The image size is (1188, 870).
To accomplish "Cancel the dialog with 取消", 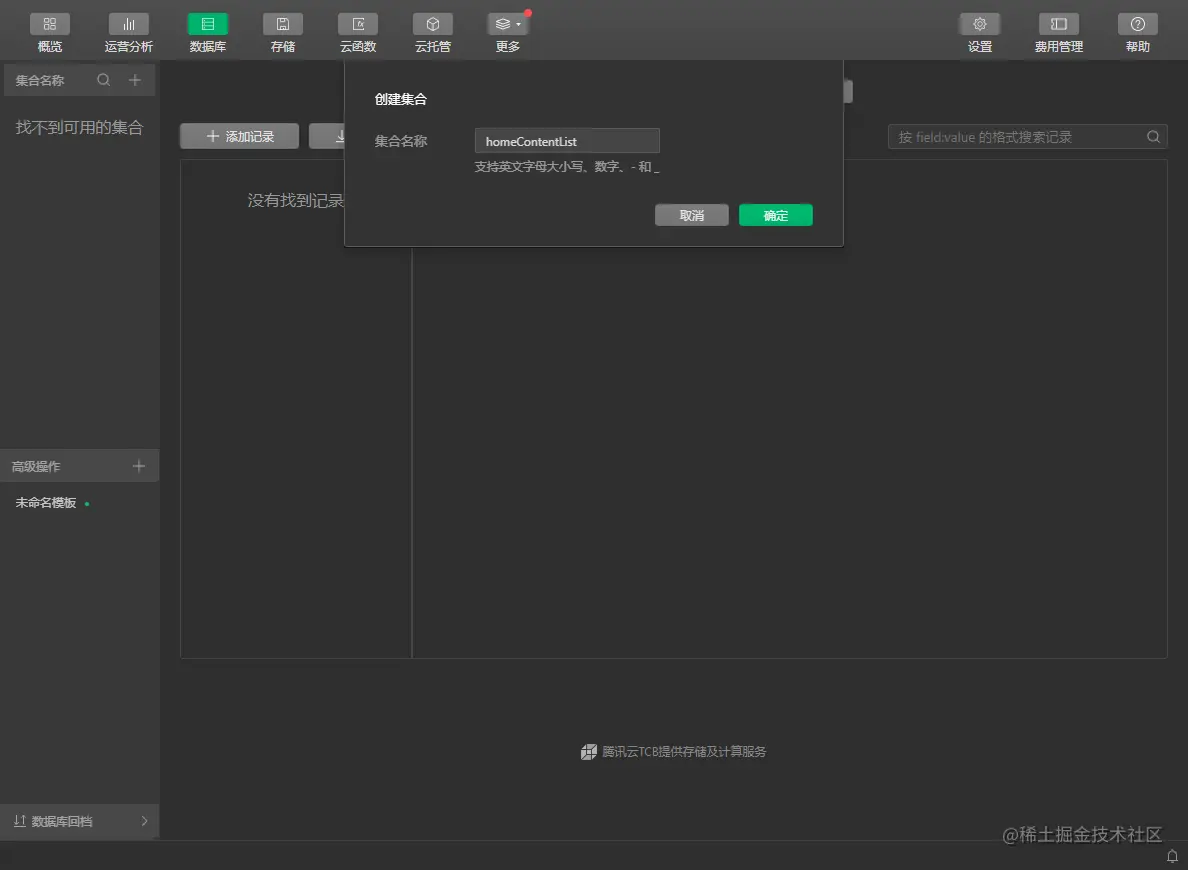I will click(692, 215).
